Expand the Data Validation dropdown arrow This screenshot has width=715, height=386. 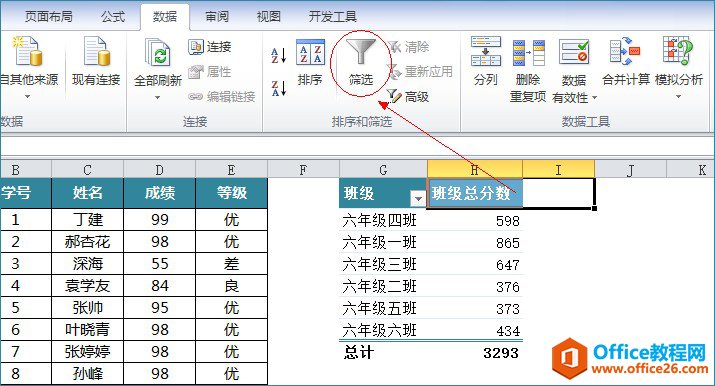[595, 98]
